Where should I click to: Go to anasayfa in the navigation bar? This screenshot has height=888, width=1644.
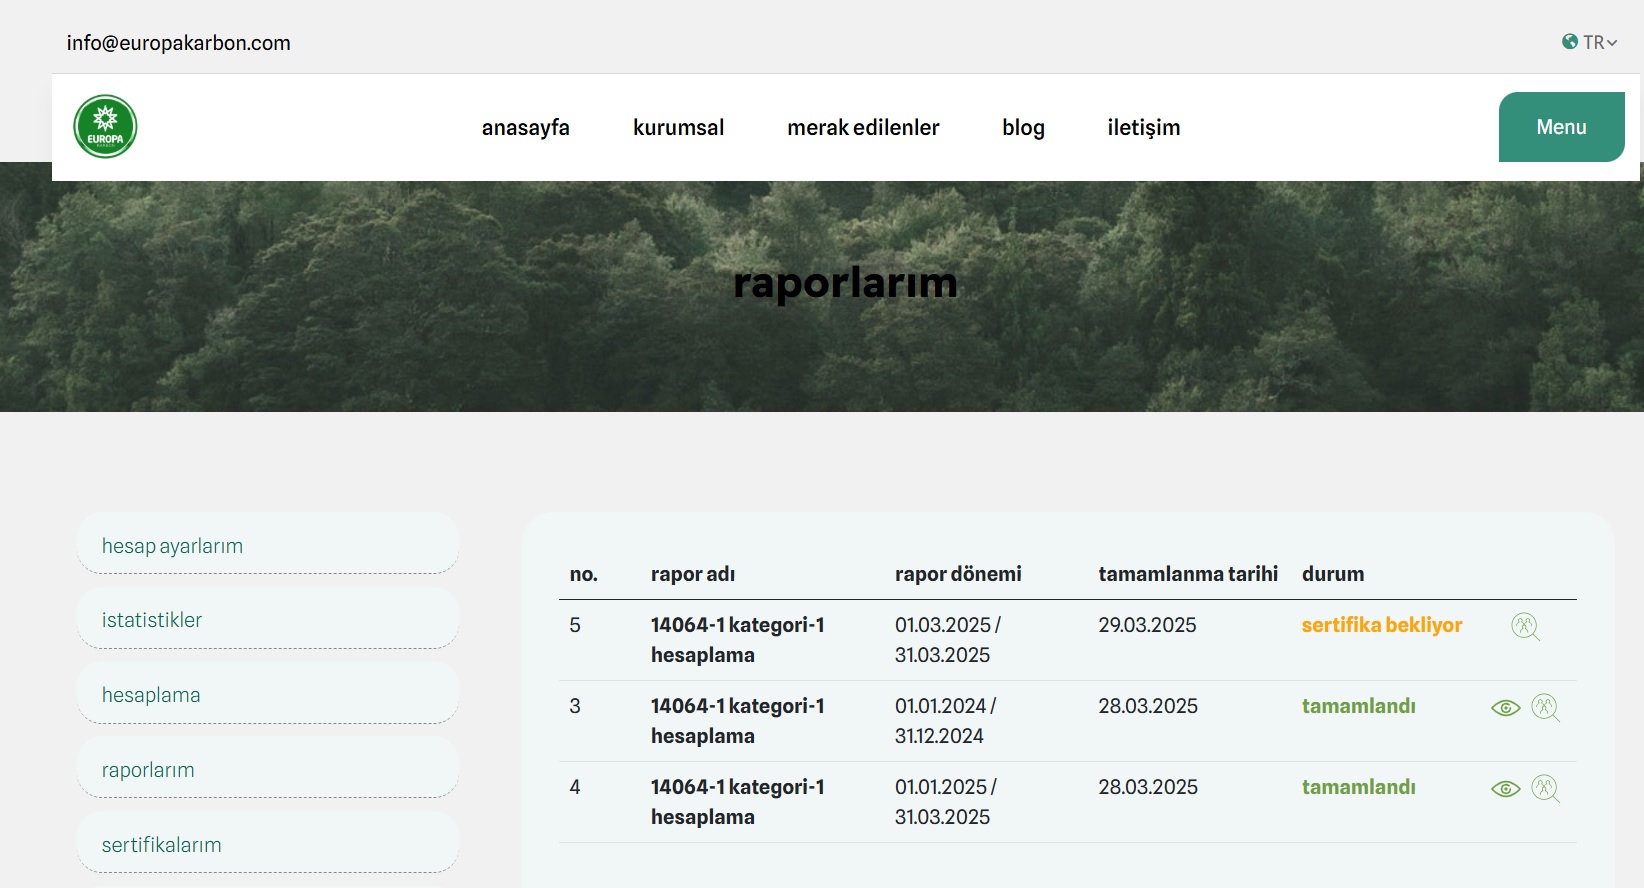pyautogui.click(x=525, y=128)
